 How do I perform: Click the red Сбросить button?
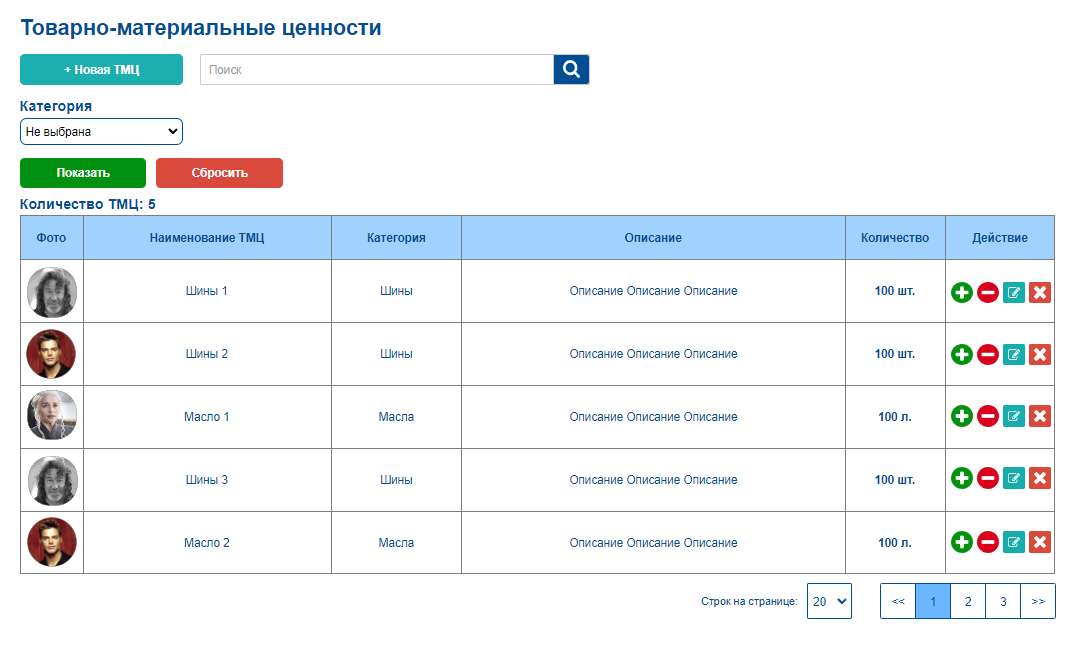220,173
